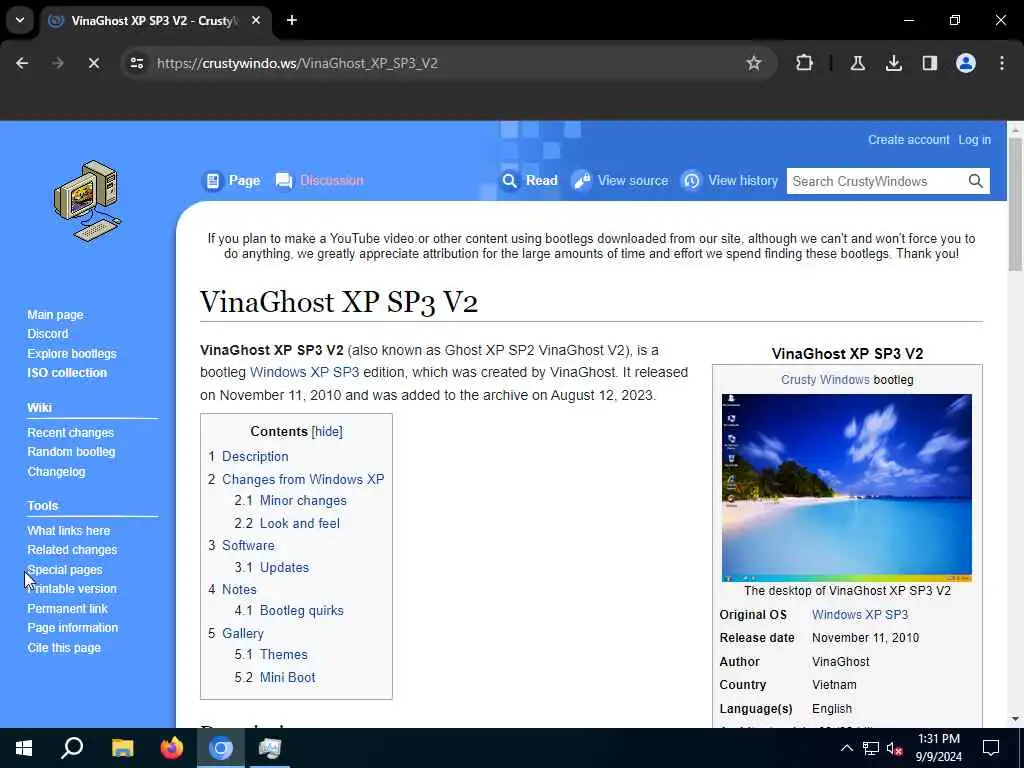The height and width of the screenshot is (768, 1024).
Task: Open a new tab with plus button
Action: [x=292, y=20]
